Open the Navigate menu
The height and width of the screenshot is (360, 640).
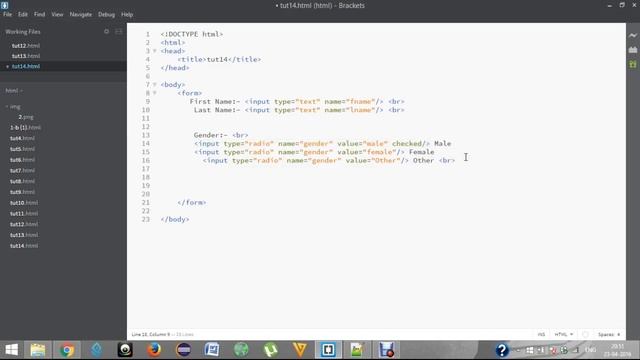click(x=81, y=14)
